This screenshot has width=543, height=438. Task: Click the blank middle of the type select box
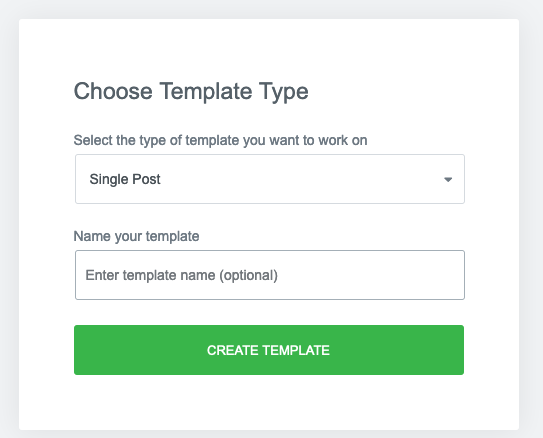298,179
